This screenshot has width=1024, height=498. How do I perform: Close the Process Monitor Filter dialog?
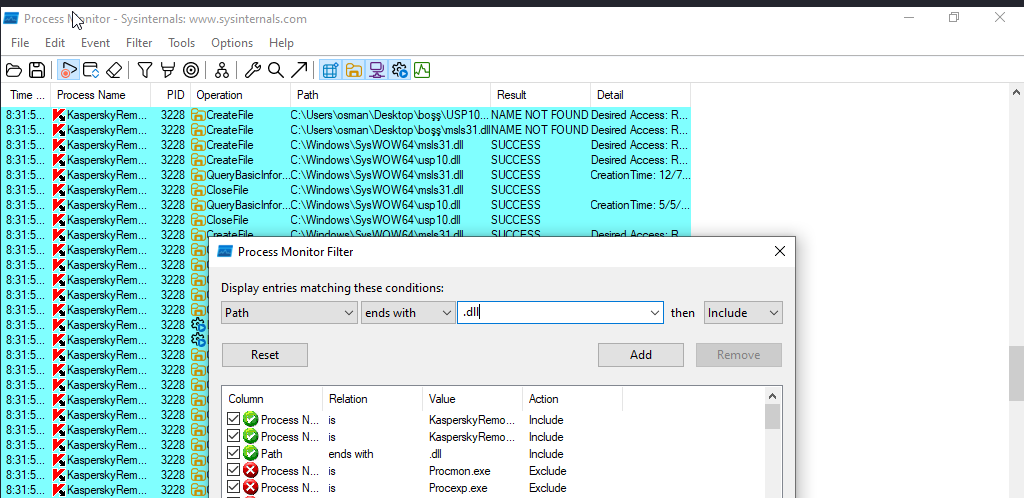(x=779, y=251)
